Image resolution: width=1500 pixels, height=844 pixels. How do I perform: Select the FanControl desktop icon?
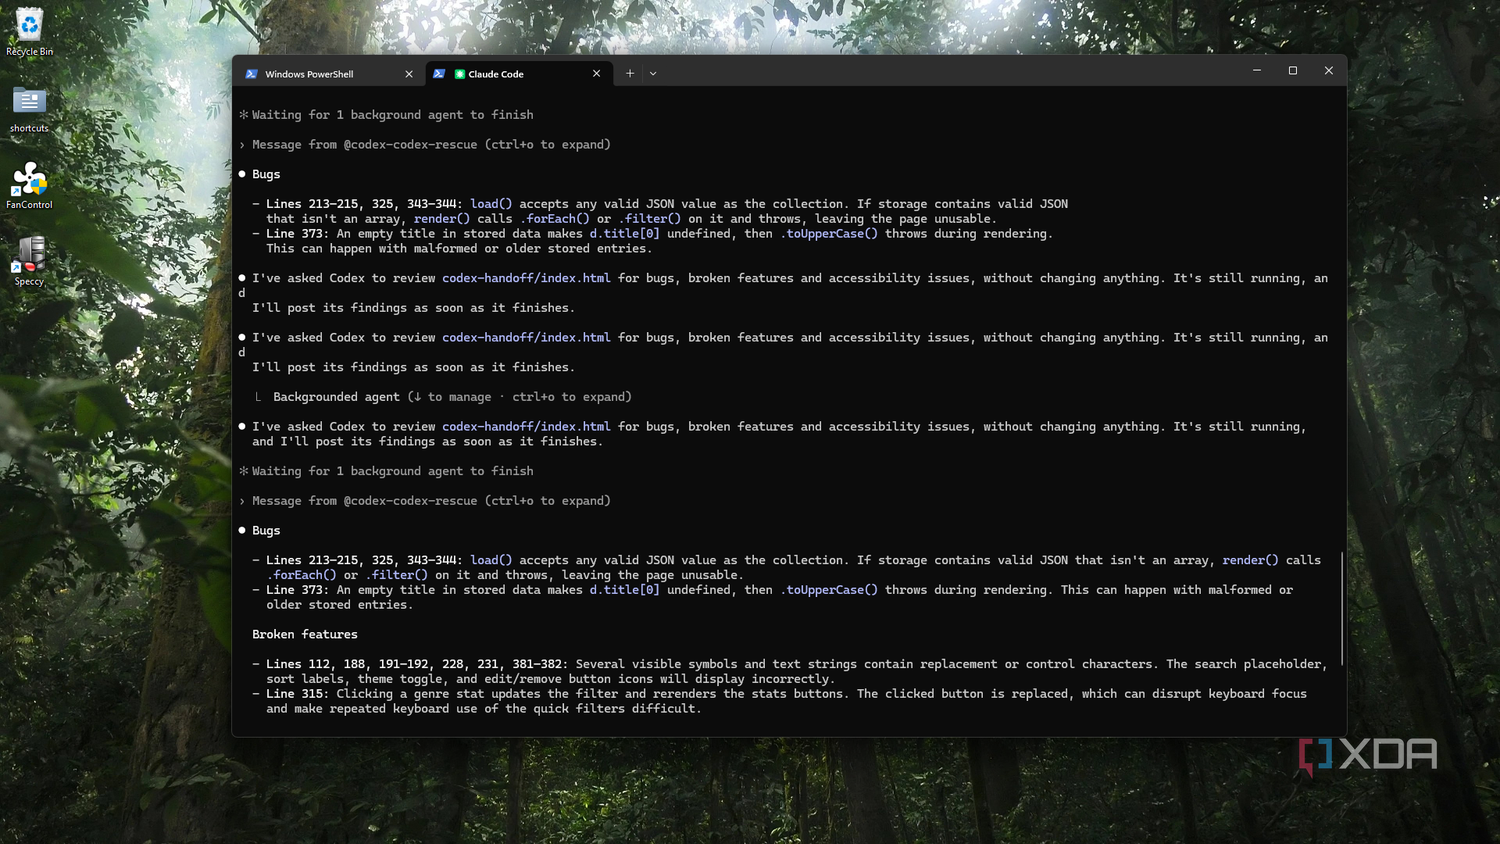(x=29, y=186)
